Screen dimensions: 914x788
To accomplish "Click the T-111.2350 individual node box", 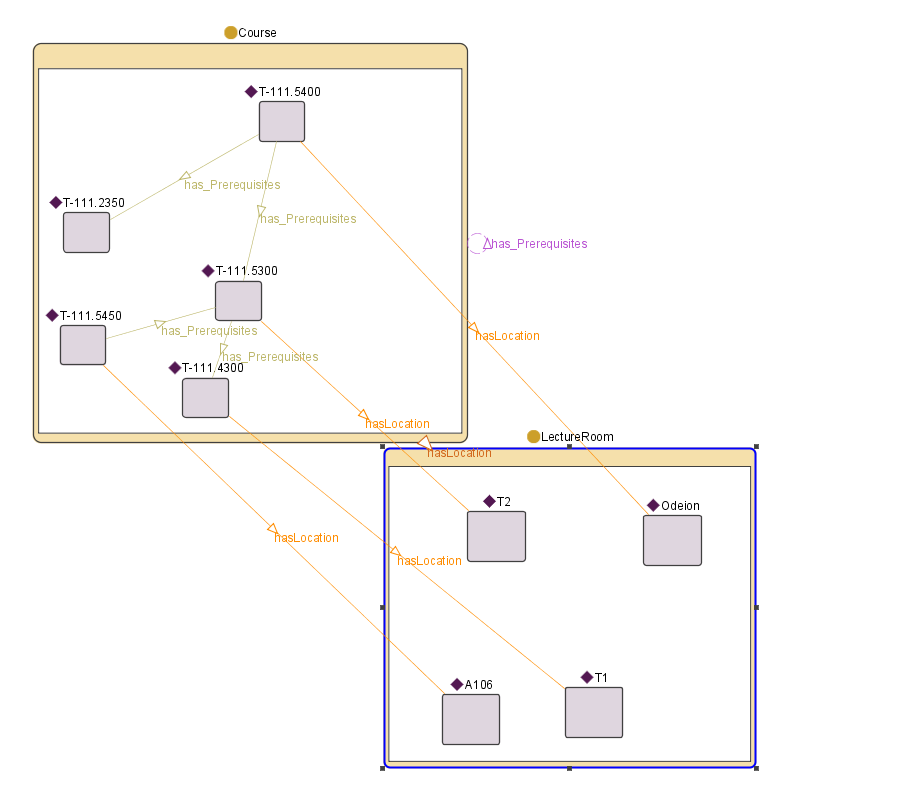I will (x=86, y=232).
